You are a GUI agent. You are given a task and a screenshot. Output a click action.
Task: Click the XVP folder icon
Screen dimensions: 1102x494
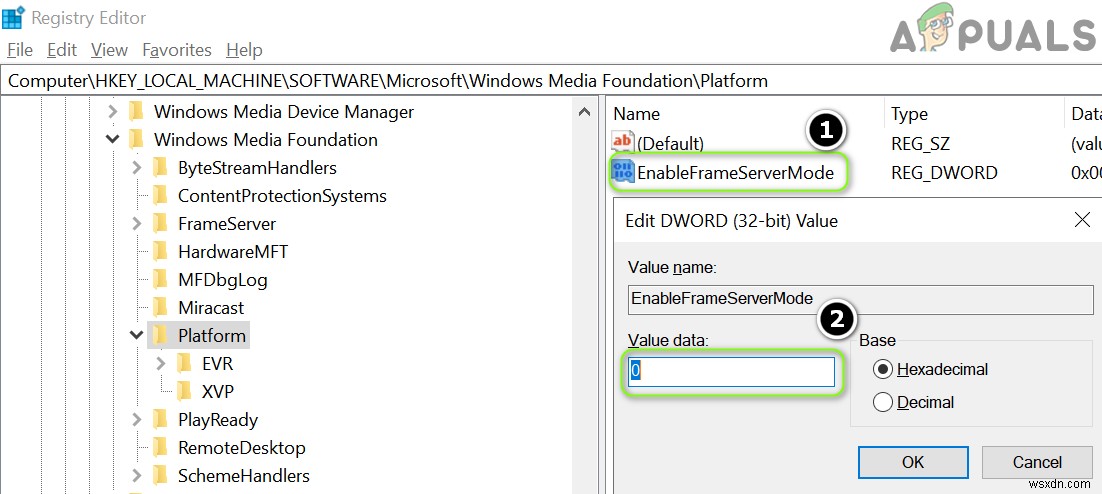pos(184,391)
